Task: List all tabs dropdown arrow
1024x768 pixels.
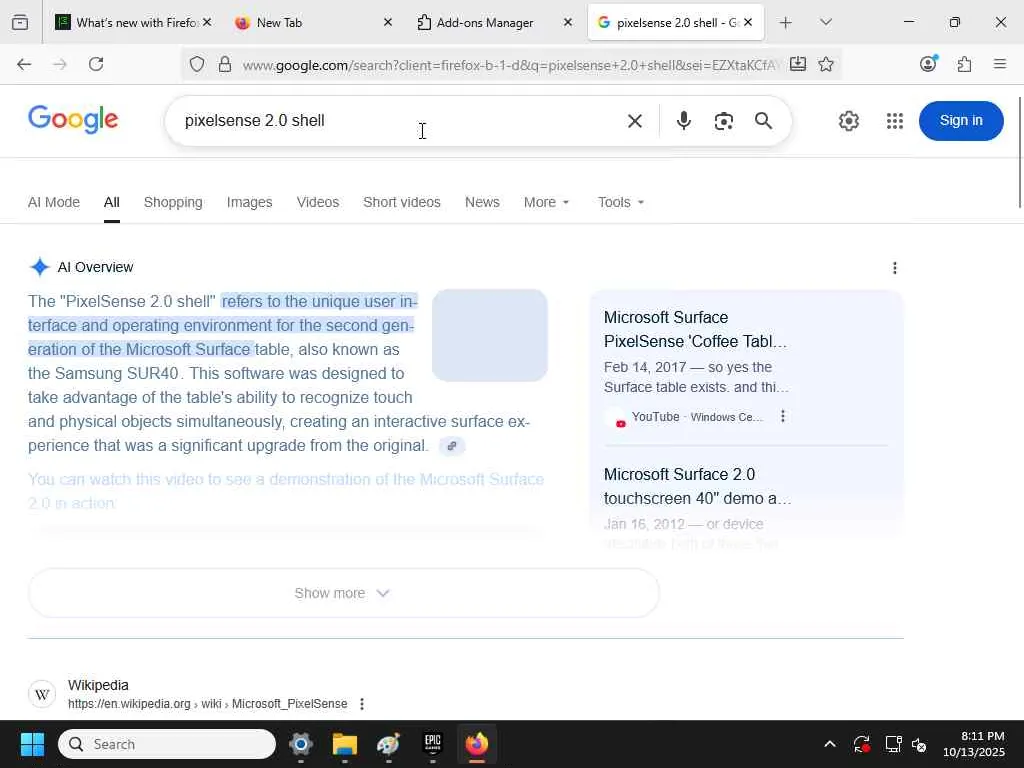Action: (x=825, y=23)
